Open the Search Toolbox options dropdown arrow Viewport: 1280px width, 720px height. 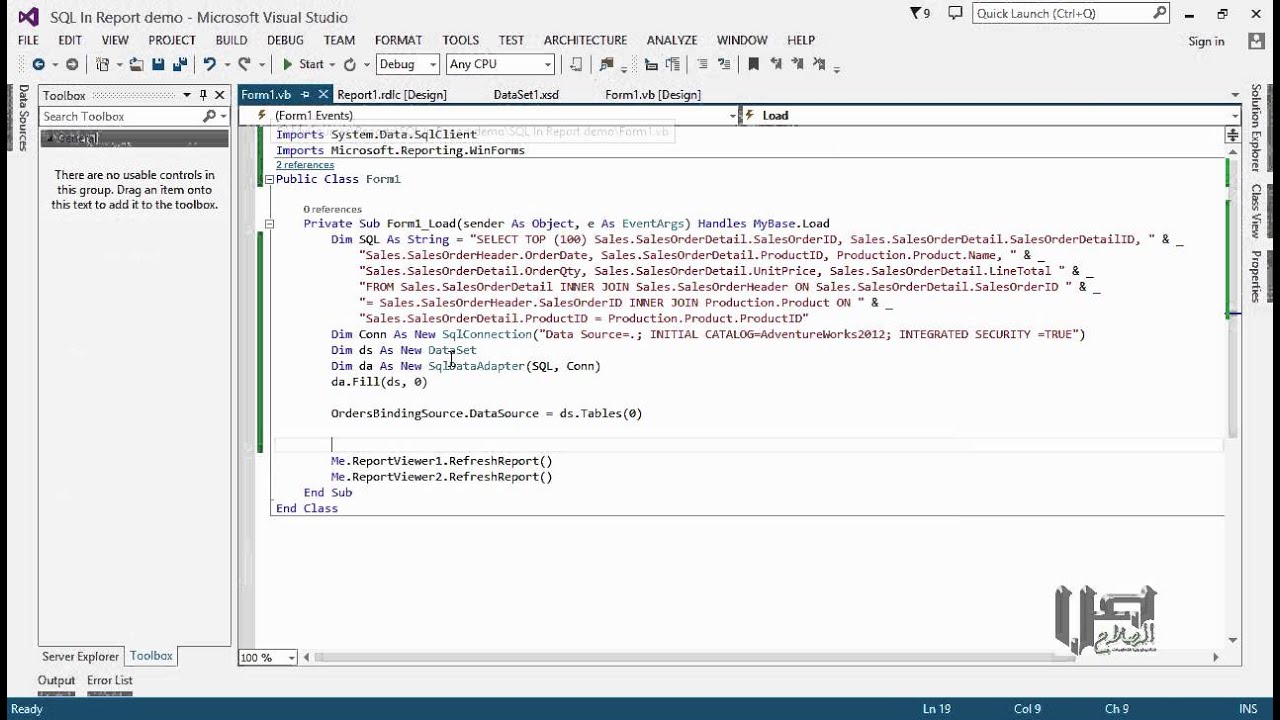[x=223, y=116]
